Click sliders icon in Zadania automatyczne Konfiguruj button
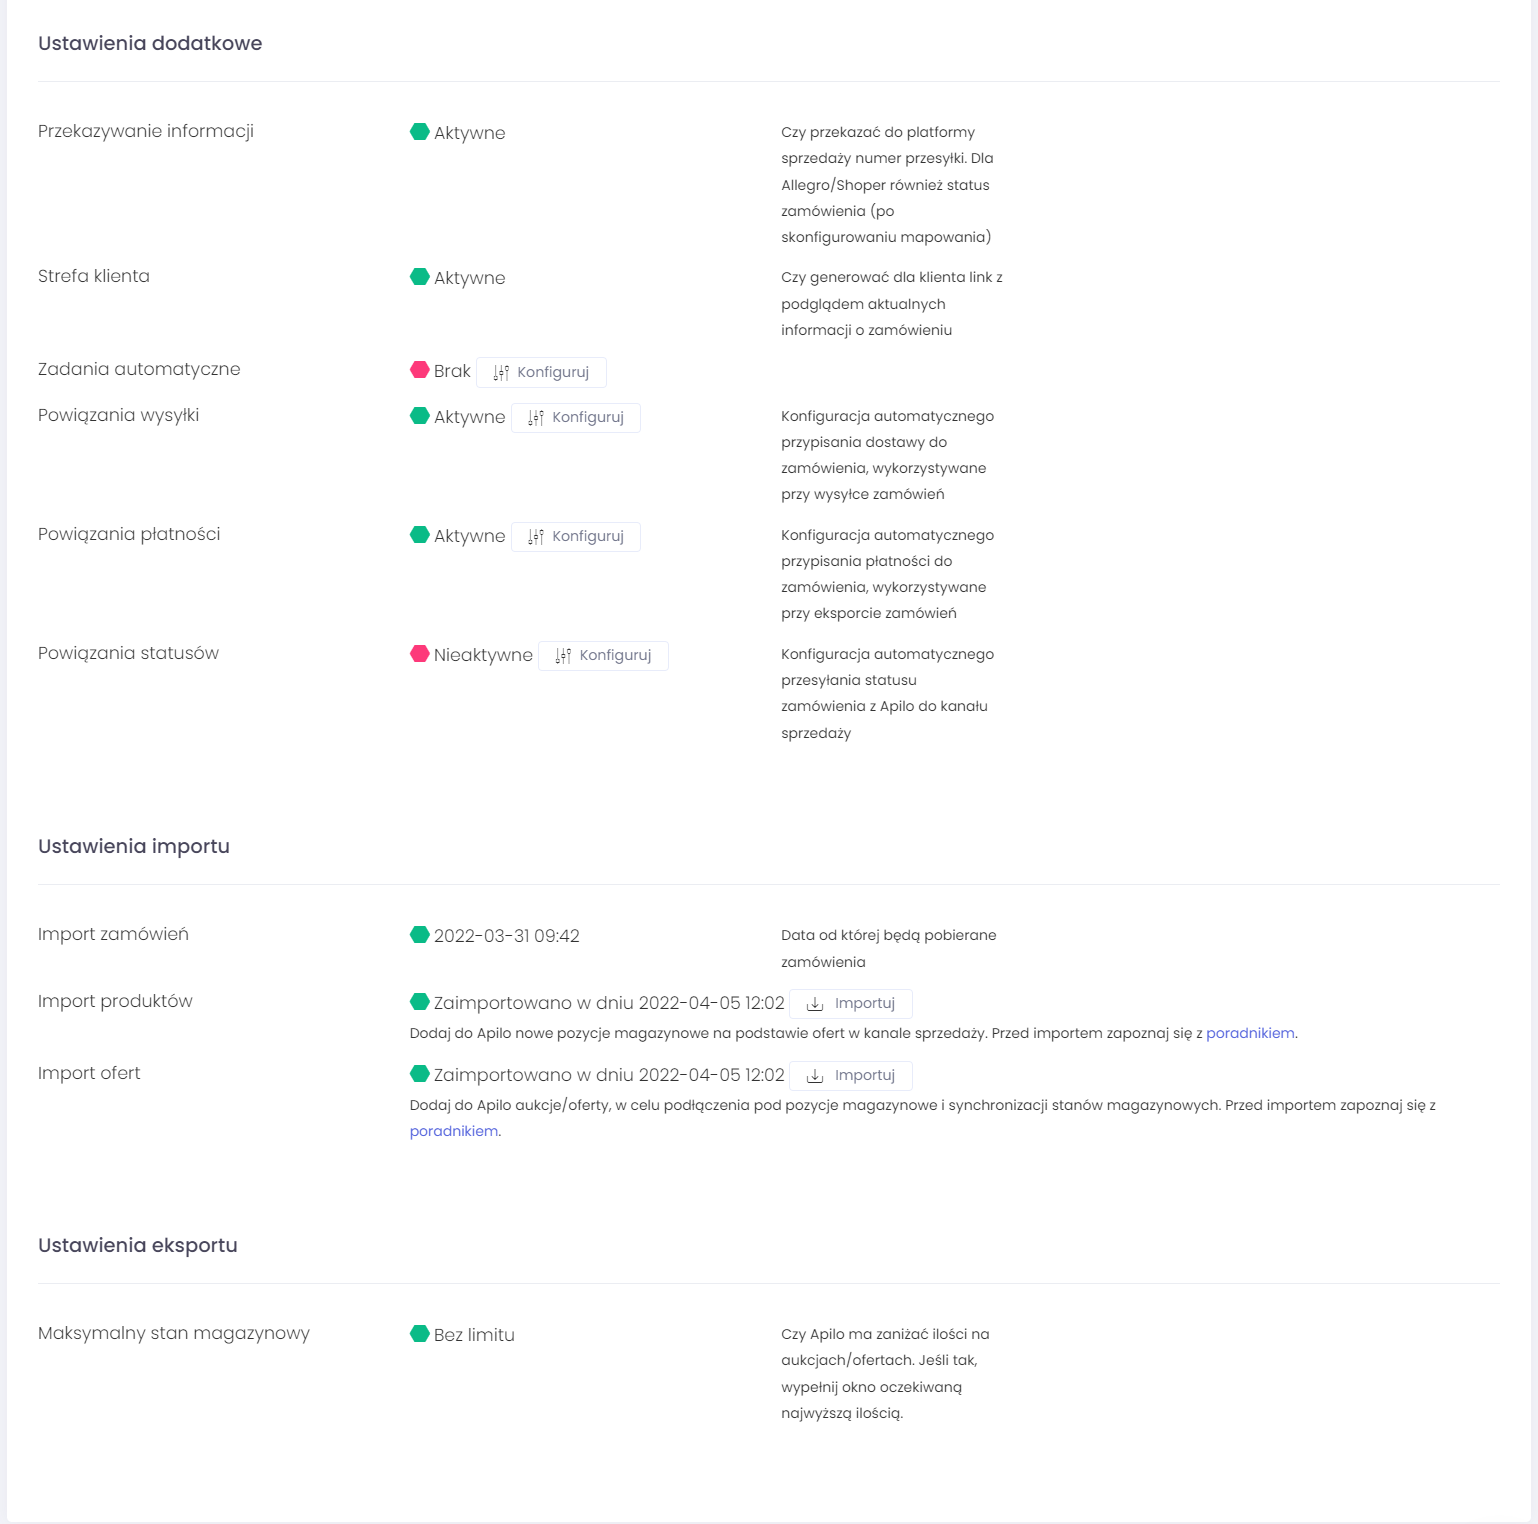This screenshot has height=1524, width=1538. [x=501, y=372]
